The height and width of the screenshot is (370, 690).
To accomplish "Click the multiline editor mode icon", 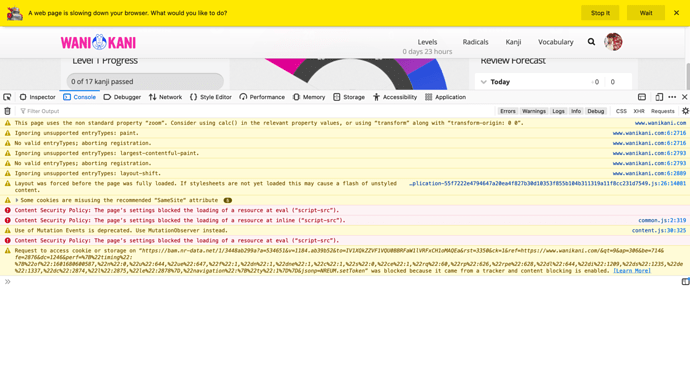I will click(x=685, y=282).
